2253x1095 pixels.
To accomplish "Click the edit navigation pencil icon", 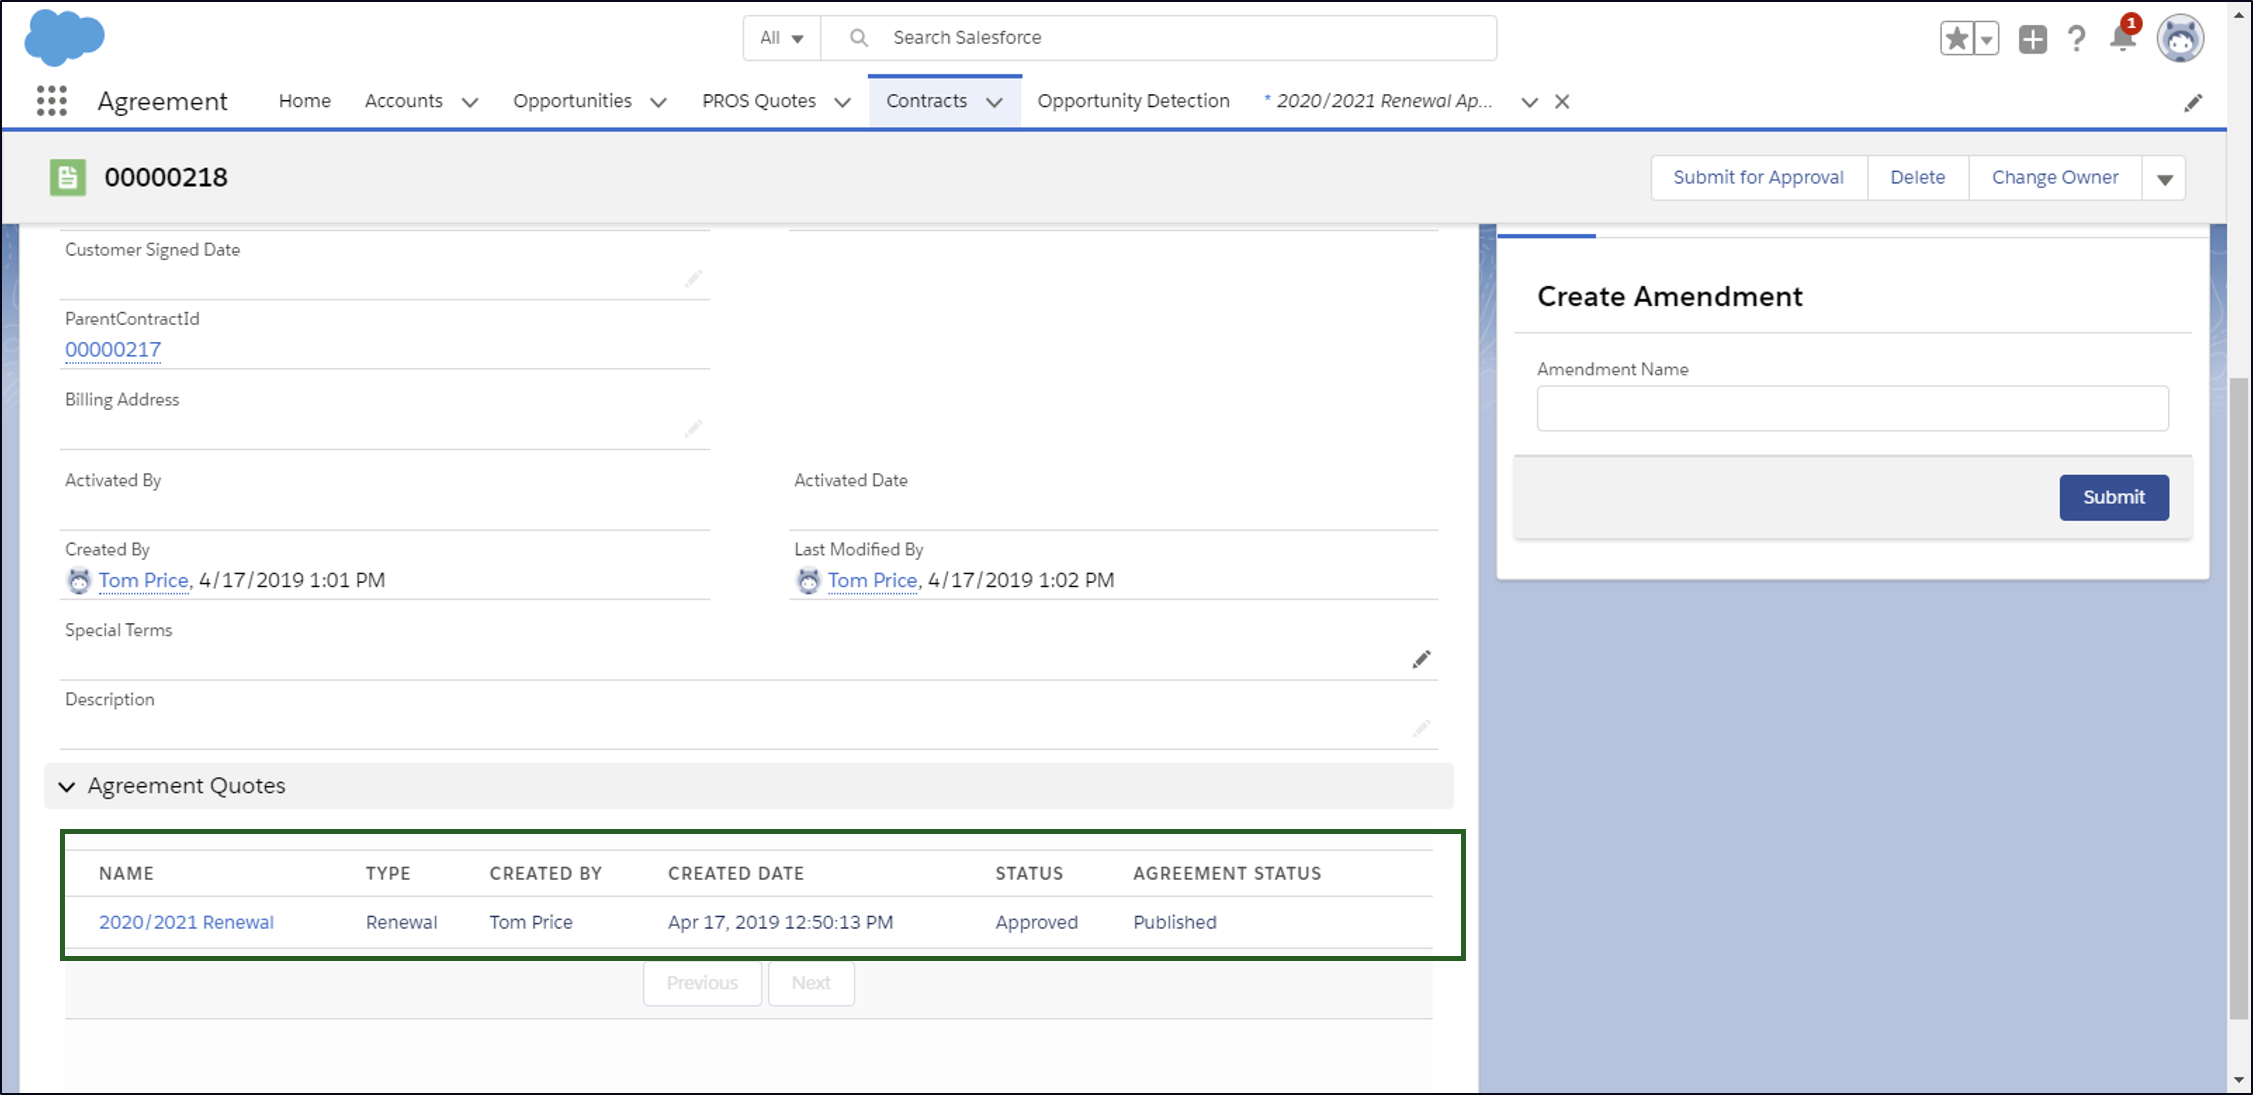I will 2193,103.
